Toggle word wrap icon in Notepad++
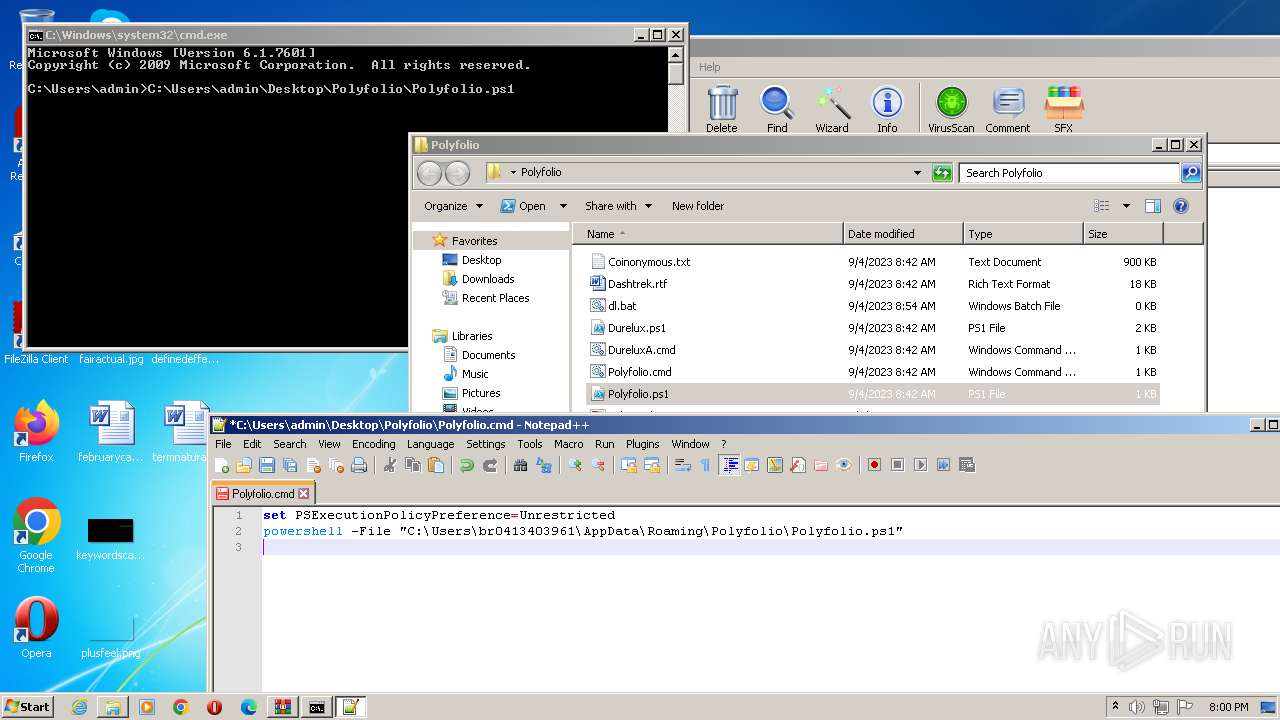 683,465
